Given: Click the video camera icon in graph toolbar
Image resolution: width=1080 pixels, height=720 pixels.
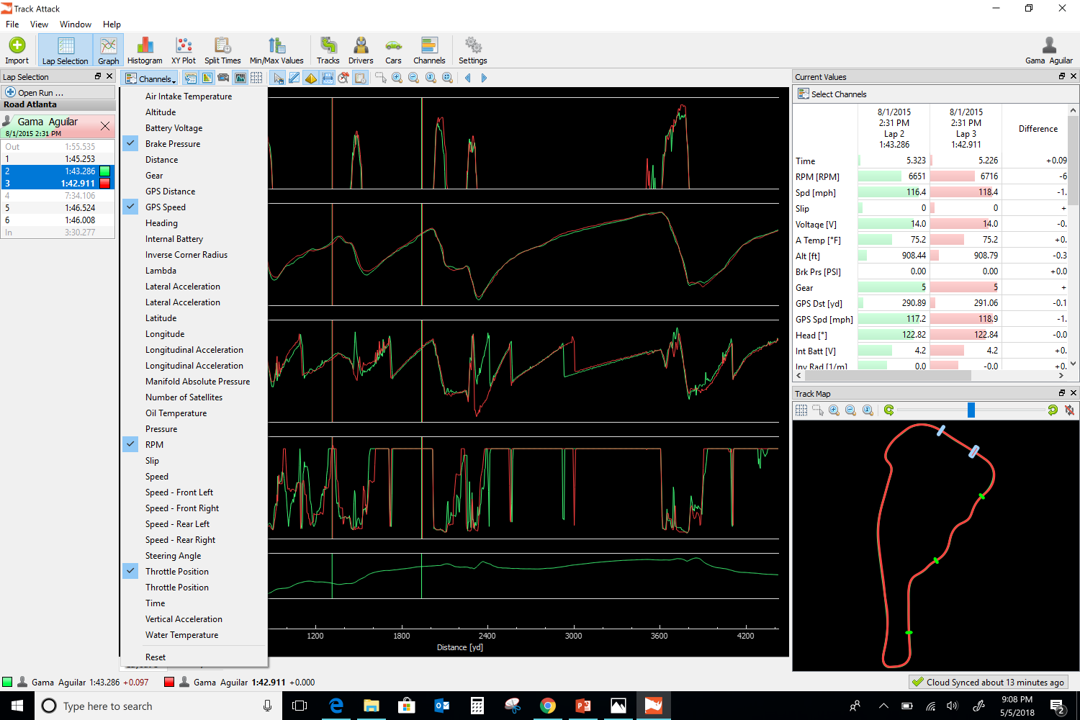Looking at the screenshot, I should click(223, 78).
